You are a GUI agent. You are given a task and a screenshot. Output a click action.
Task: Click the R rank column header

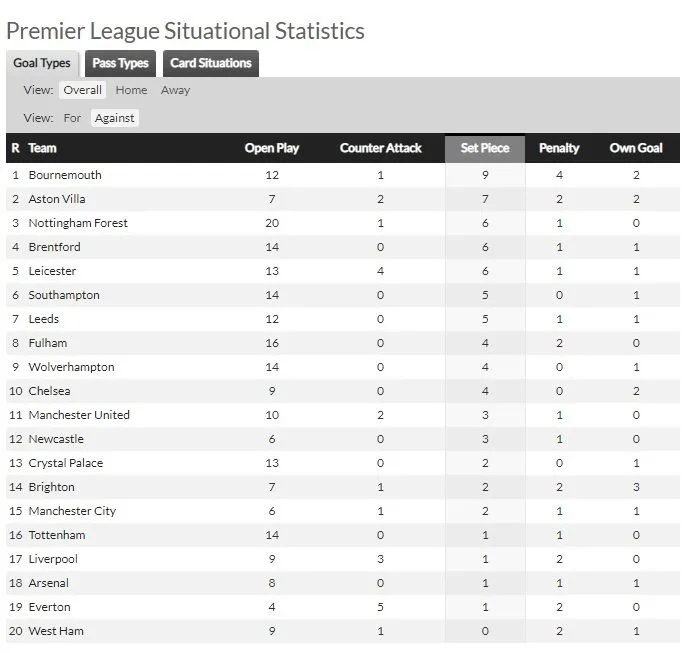(15, 148)
